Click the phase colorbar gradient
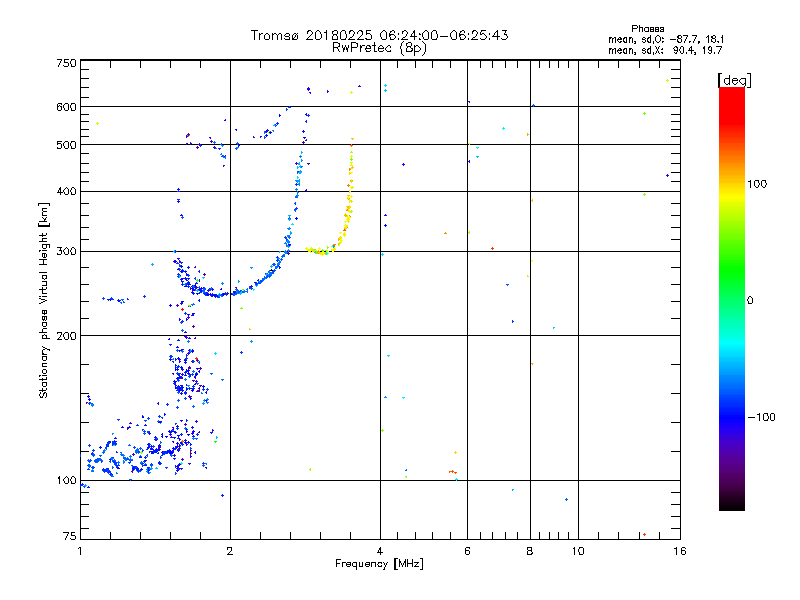The width and height of the screenshot is (800, 600). [x=732, y=299]
